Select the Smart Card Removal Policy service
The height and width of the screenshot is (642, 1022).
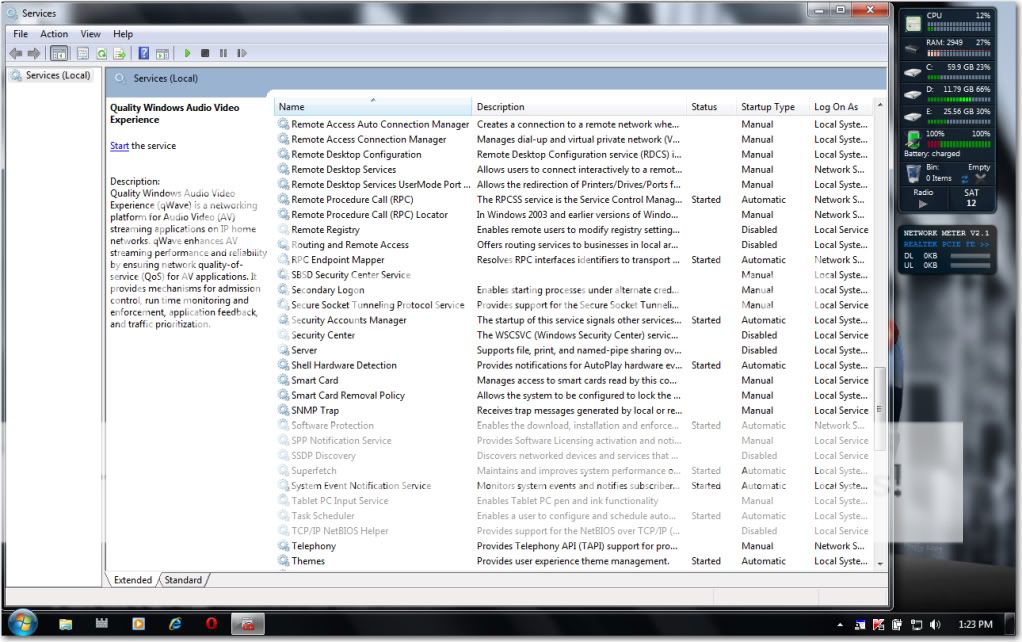coord(574,396)
